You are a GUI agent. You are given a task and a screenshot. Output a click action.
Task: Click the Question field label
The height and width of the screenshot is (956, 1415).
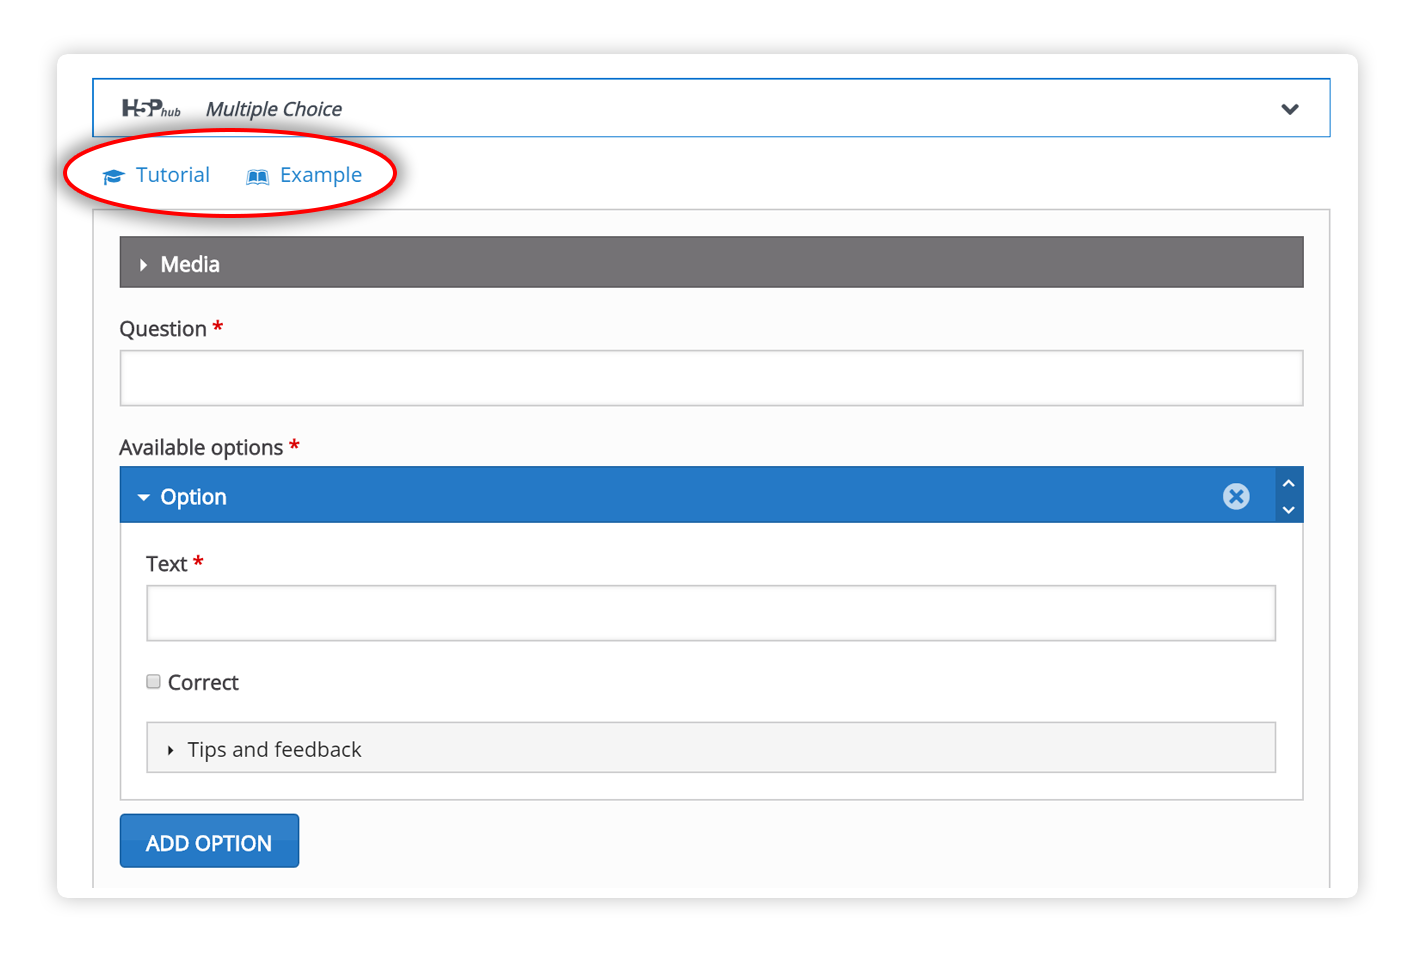[163, 329]
